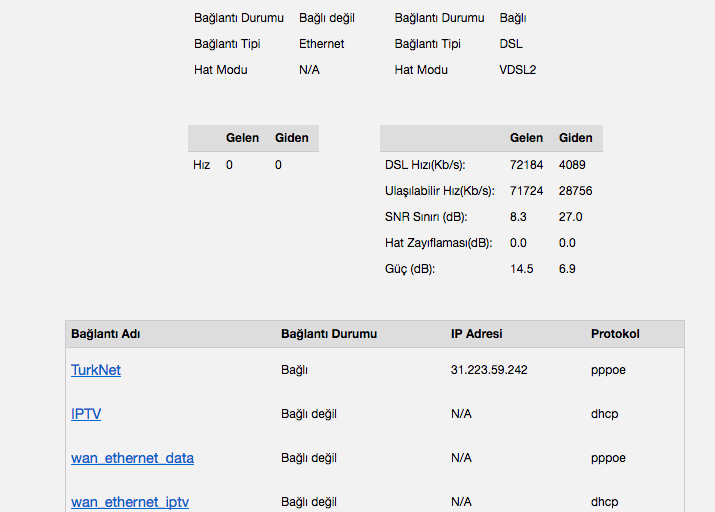The image size is (715, 512).
Task: Click Giden header in Ethernet speed table
Action: tap(291, 138)
